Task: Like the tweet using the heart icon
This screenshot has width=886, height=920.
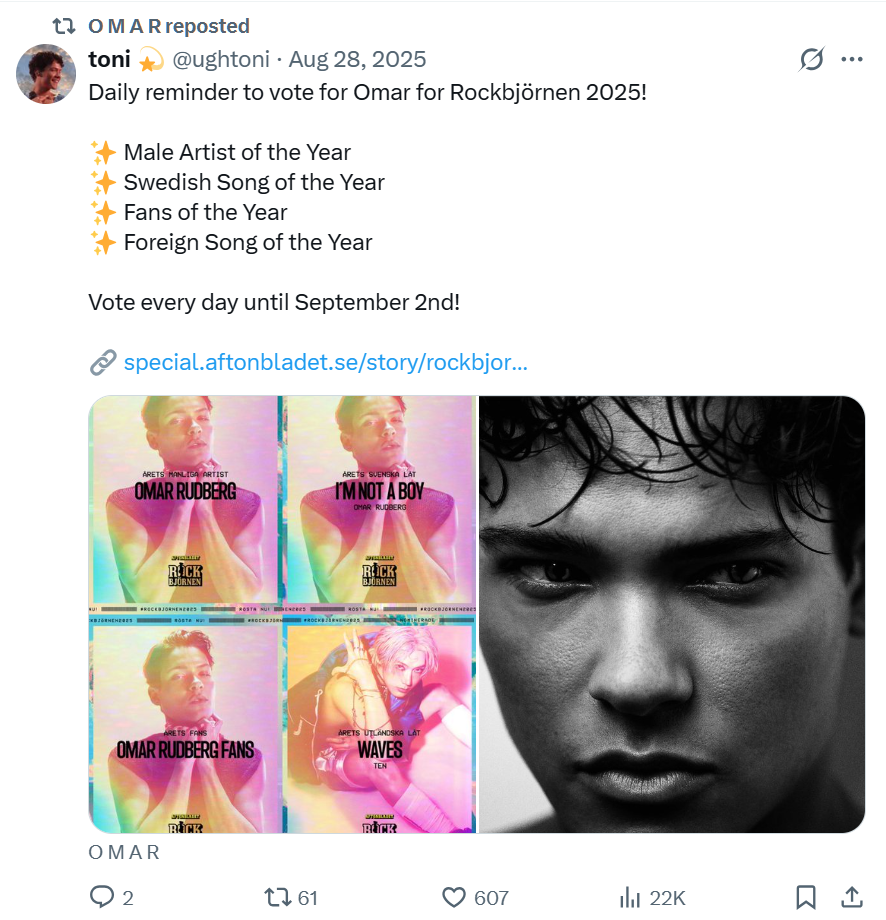Action: click(455, 897)
